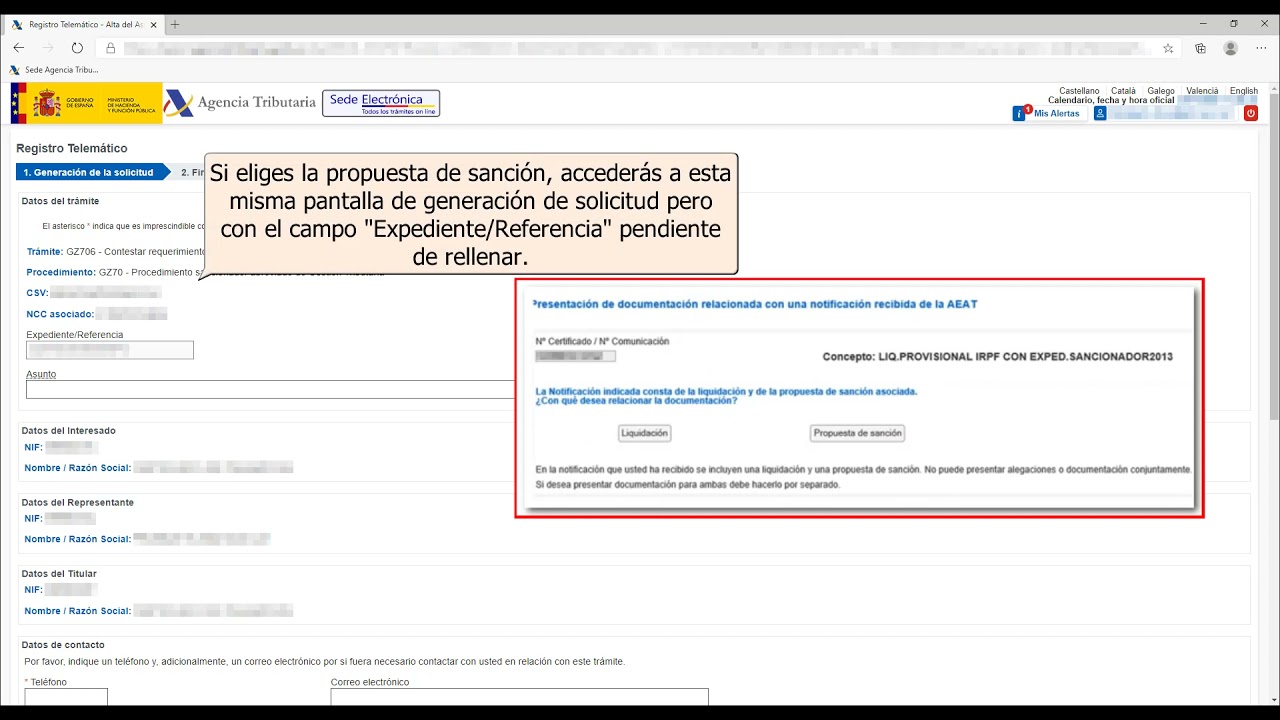Click the Expediente/Referencia input field
Image resolution: width=1280 pixels, height=720 pixels.
pyautogui.click(x=110, y=350)
